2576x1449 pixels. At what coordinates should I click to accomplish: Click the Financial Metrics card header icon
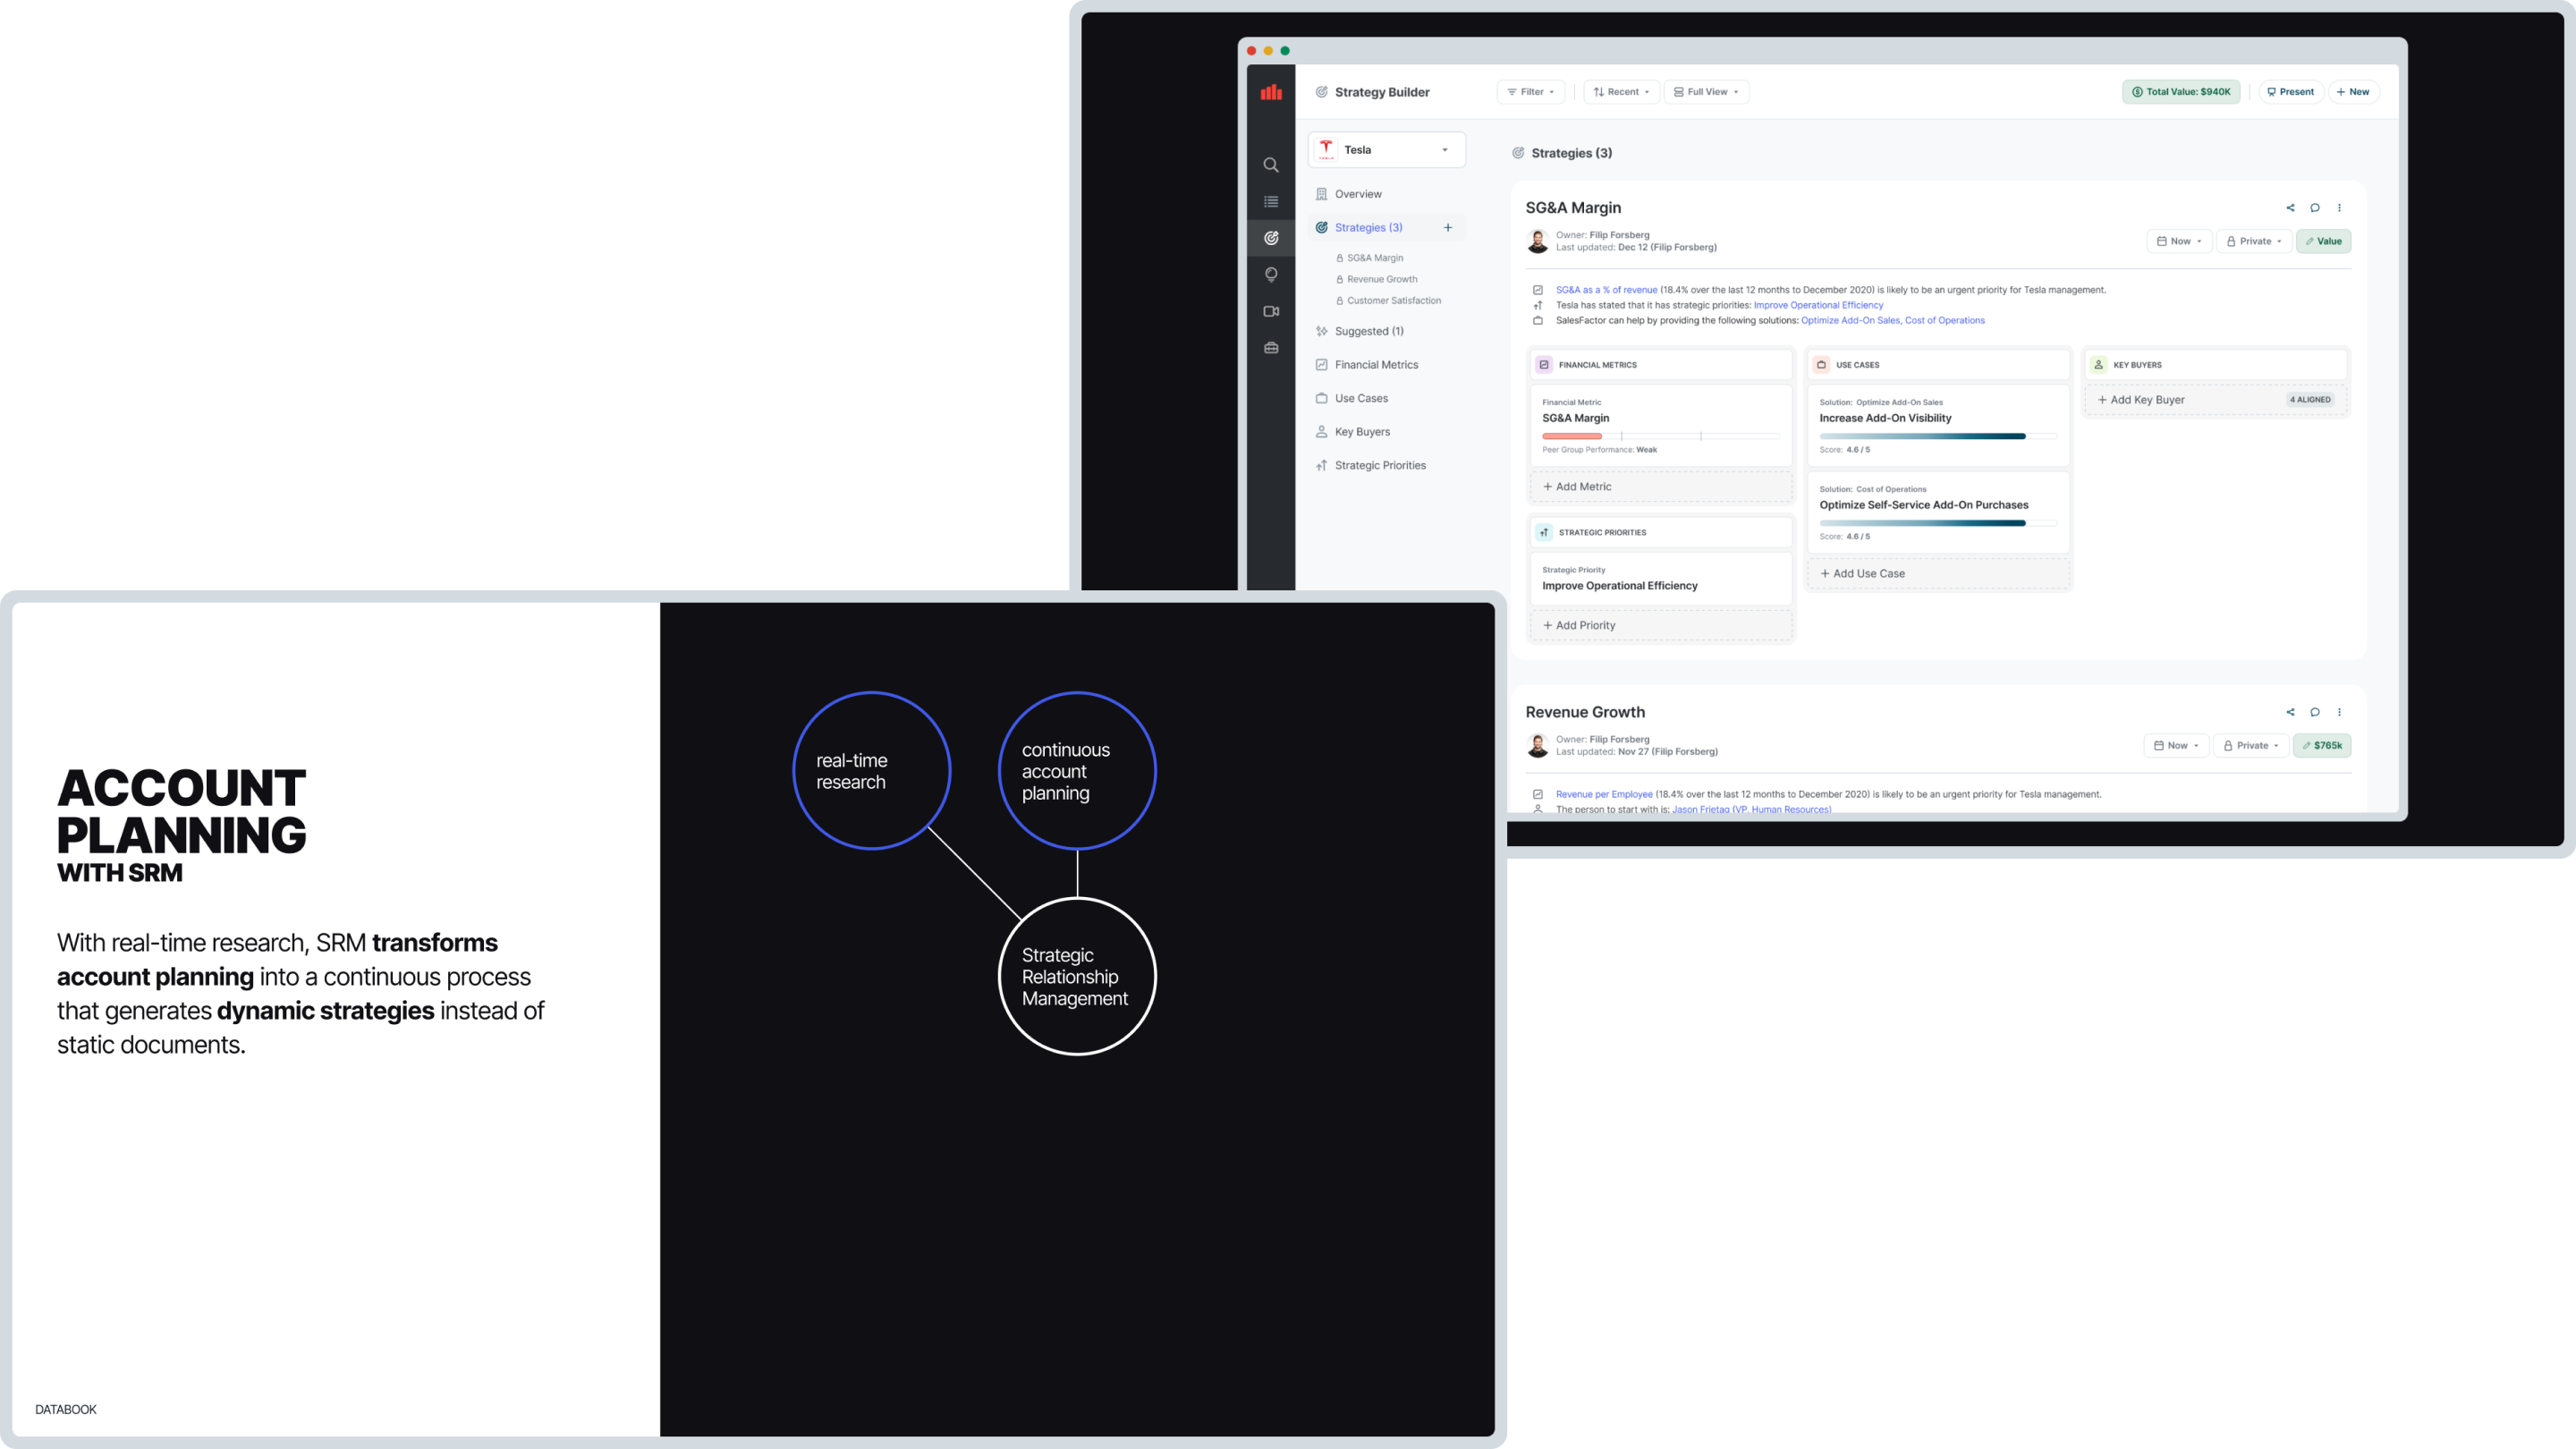tap(1544, 365)
